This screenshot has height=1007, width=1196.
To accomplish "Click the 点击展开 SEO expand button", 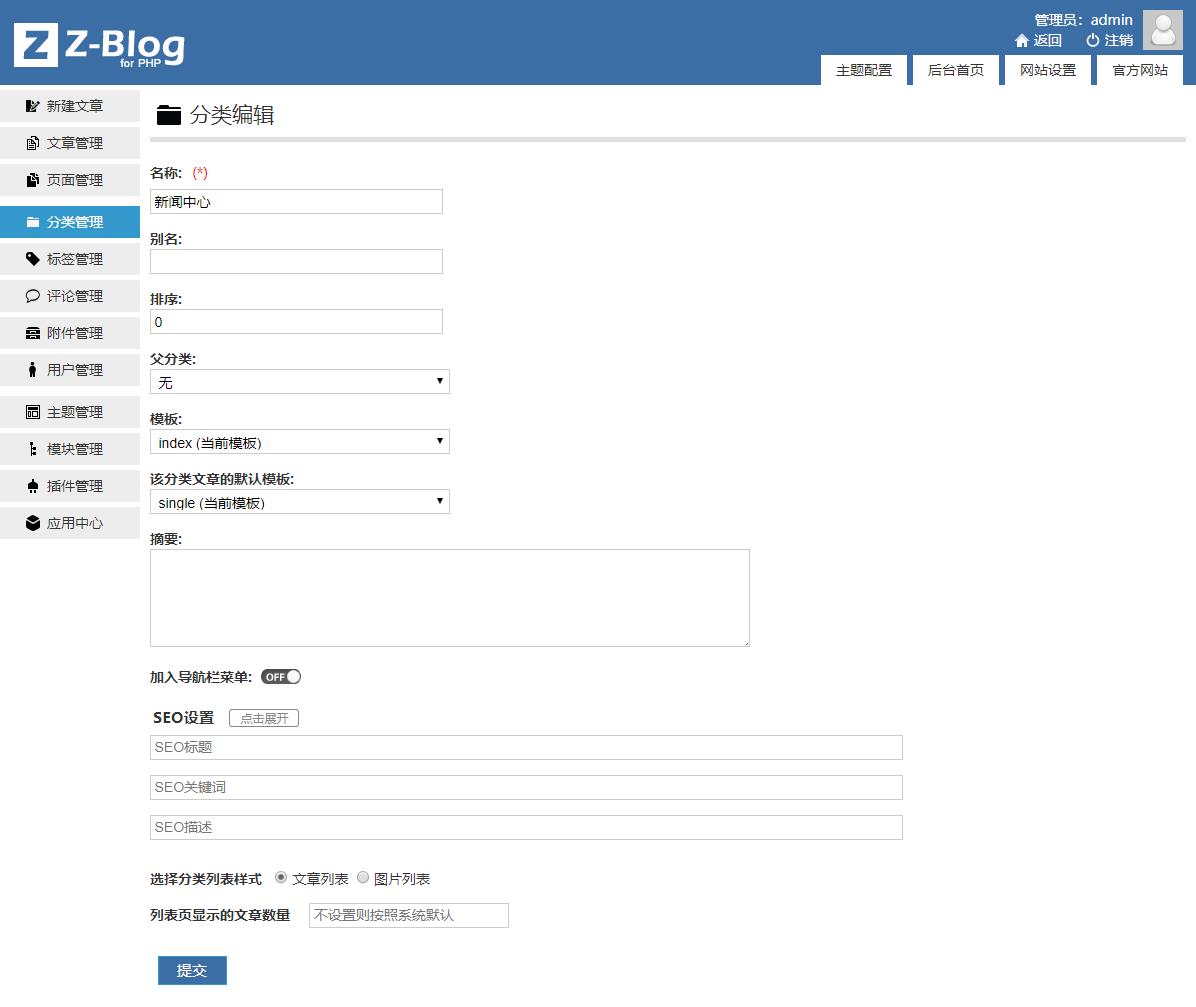I will [264, 718].
